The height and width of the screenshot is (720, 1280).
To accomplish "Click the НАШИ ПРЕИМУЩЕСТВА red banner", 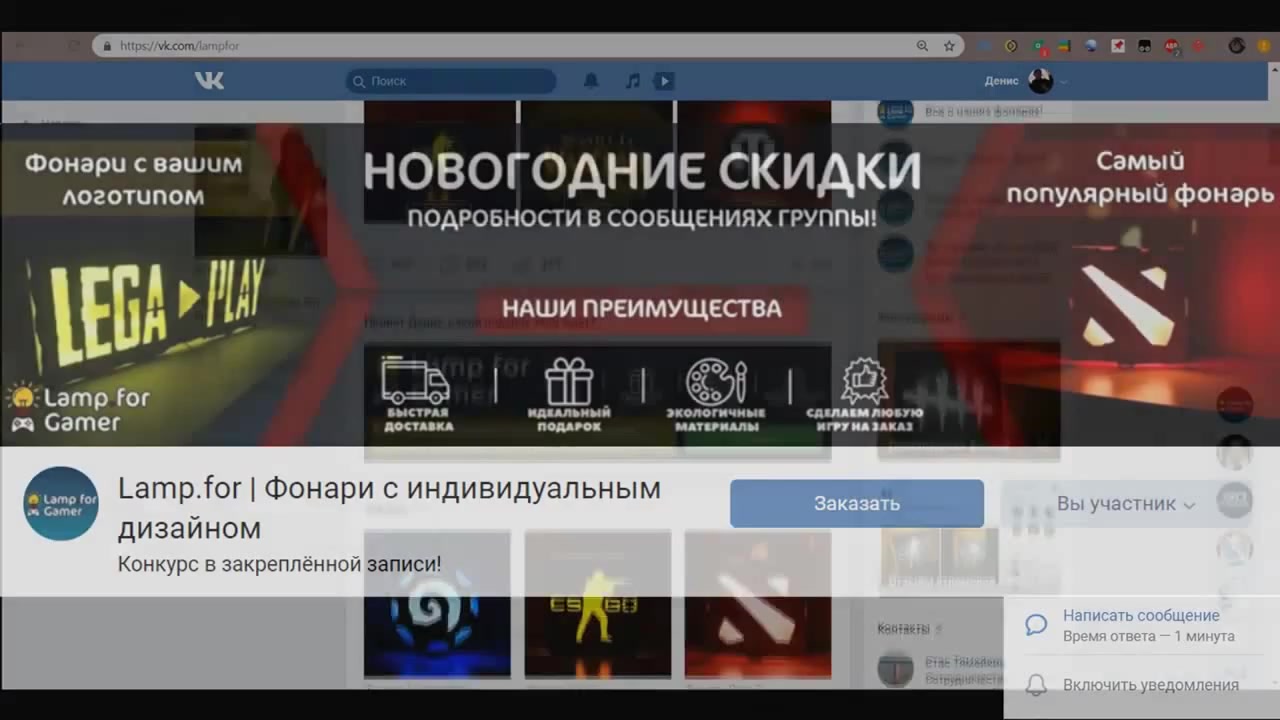I will click(x=642, y=308).
